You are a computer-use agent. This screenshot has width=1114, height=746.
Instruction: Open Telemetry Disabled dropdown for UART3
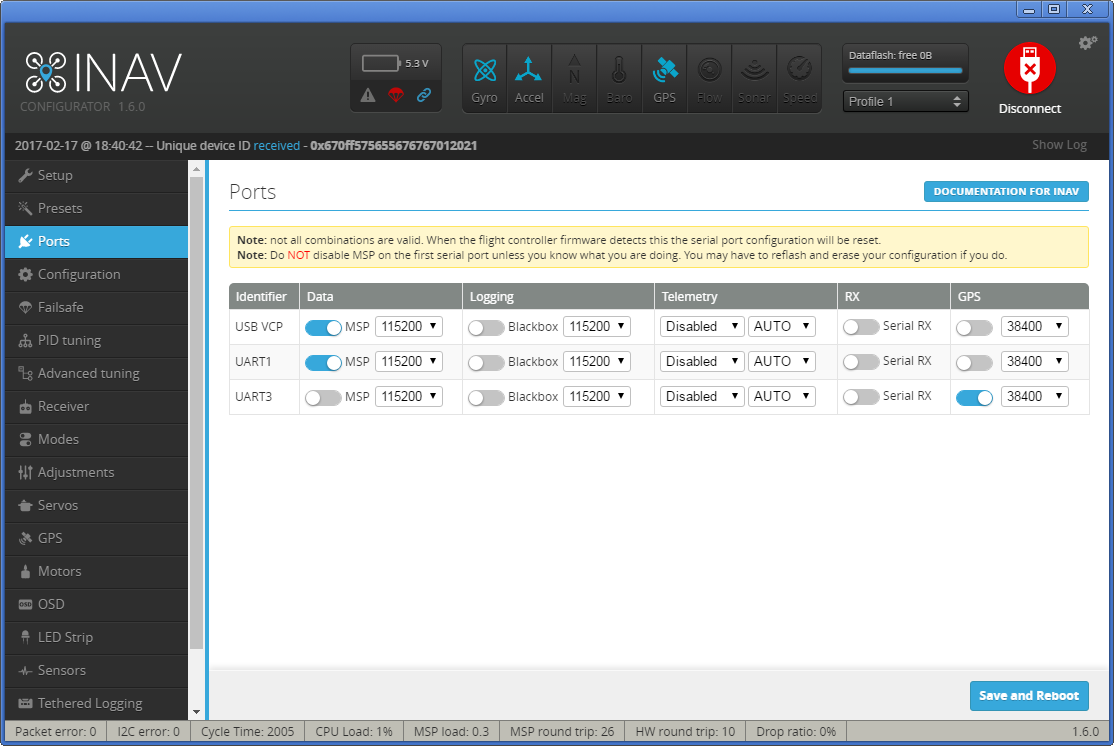[x=702, y=396]
